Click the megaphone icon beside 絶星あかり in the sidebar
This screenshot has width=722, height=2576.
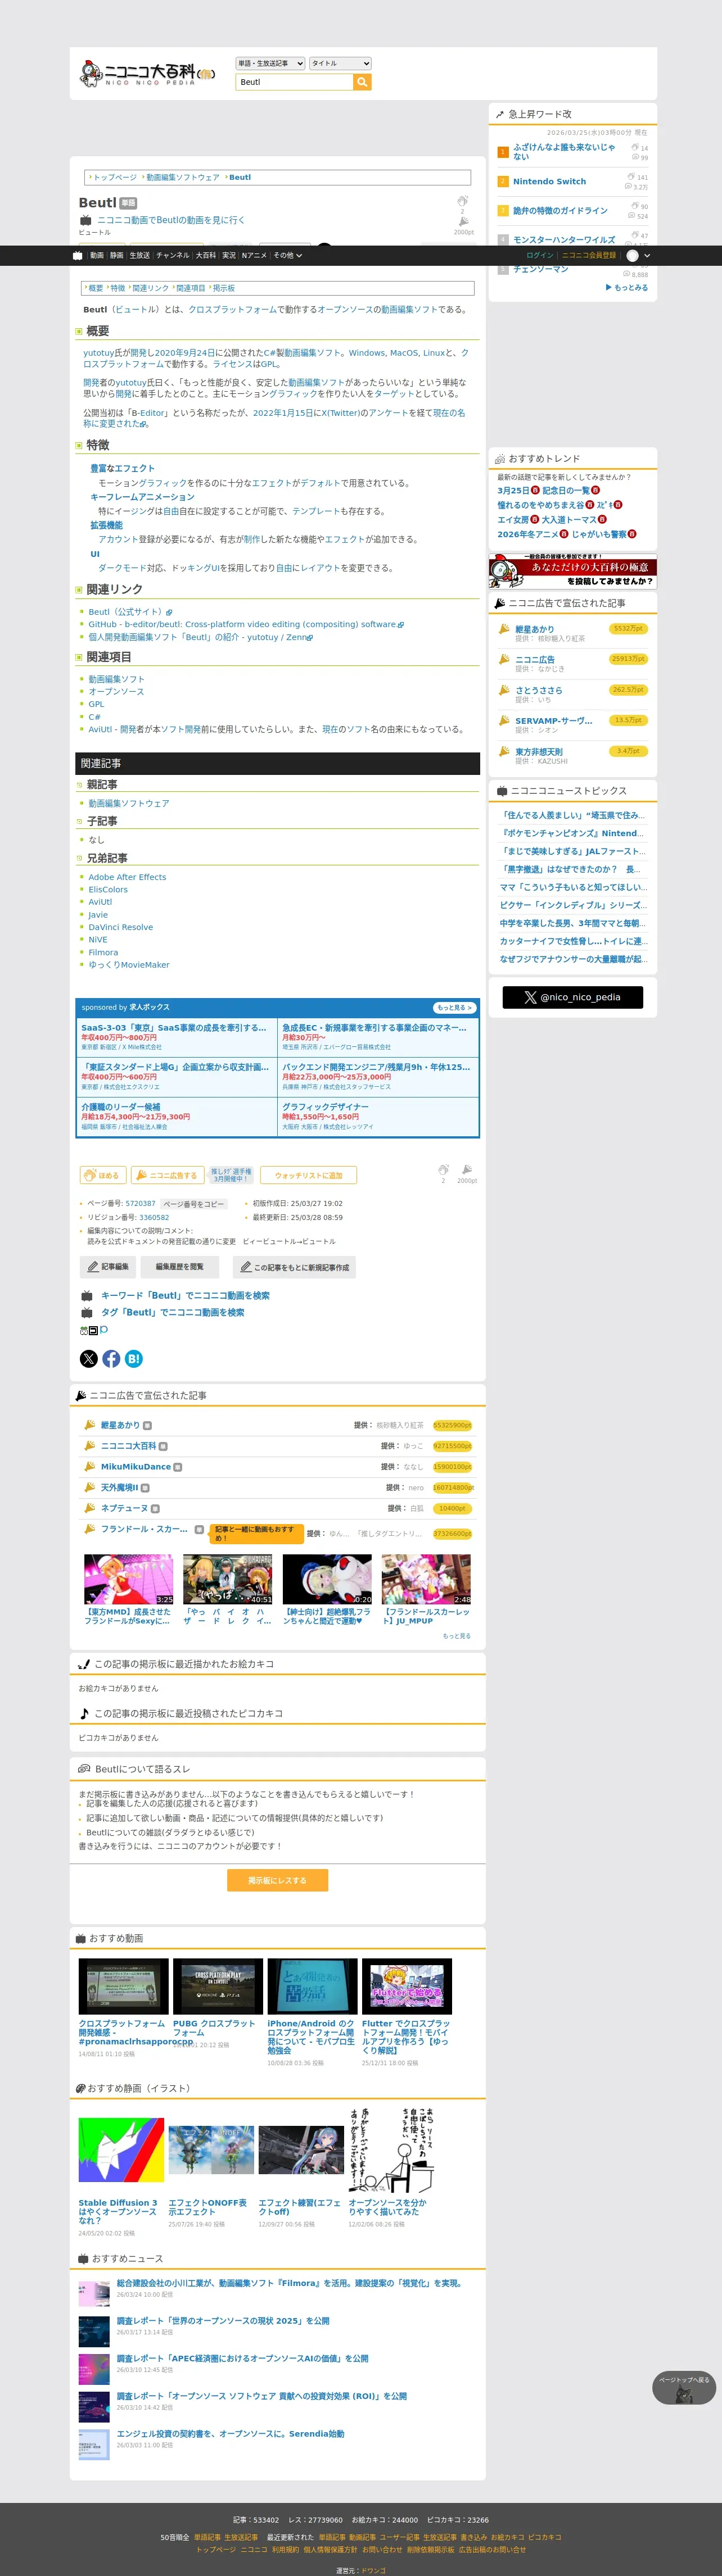coord(504,629)
